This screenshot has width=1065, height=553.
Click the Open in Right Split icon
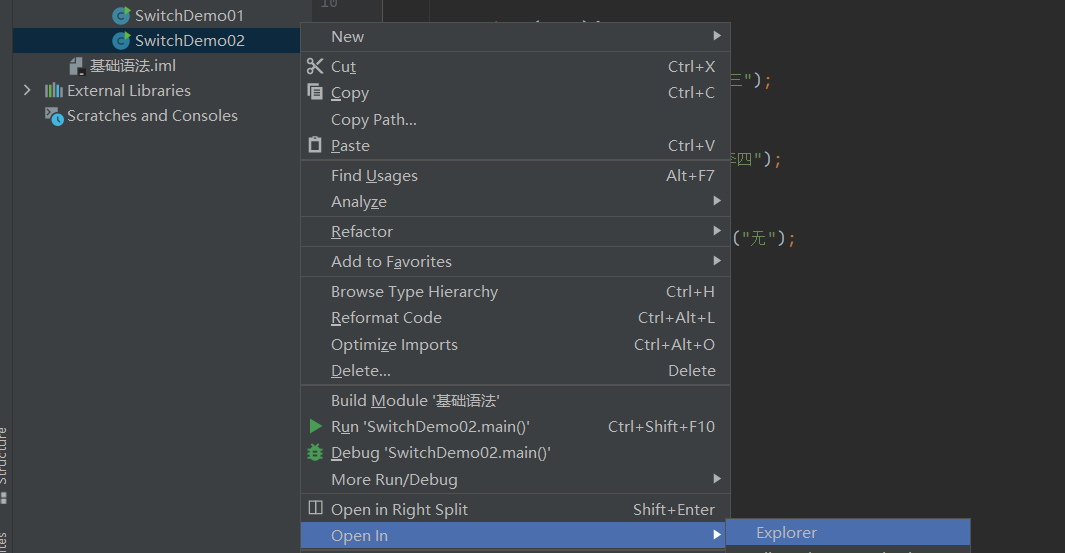(x=315, y=509)
